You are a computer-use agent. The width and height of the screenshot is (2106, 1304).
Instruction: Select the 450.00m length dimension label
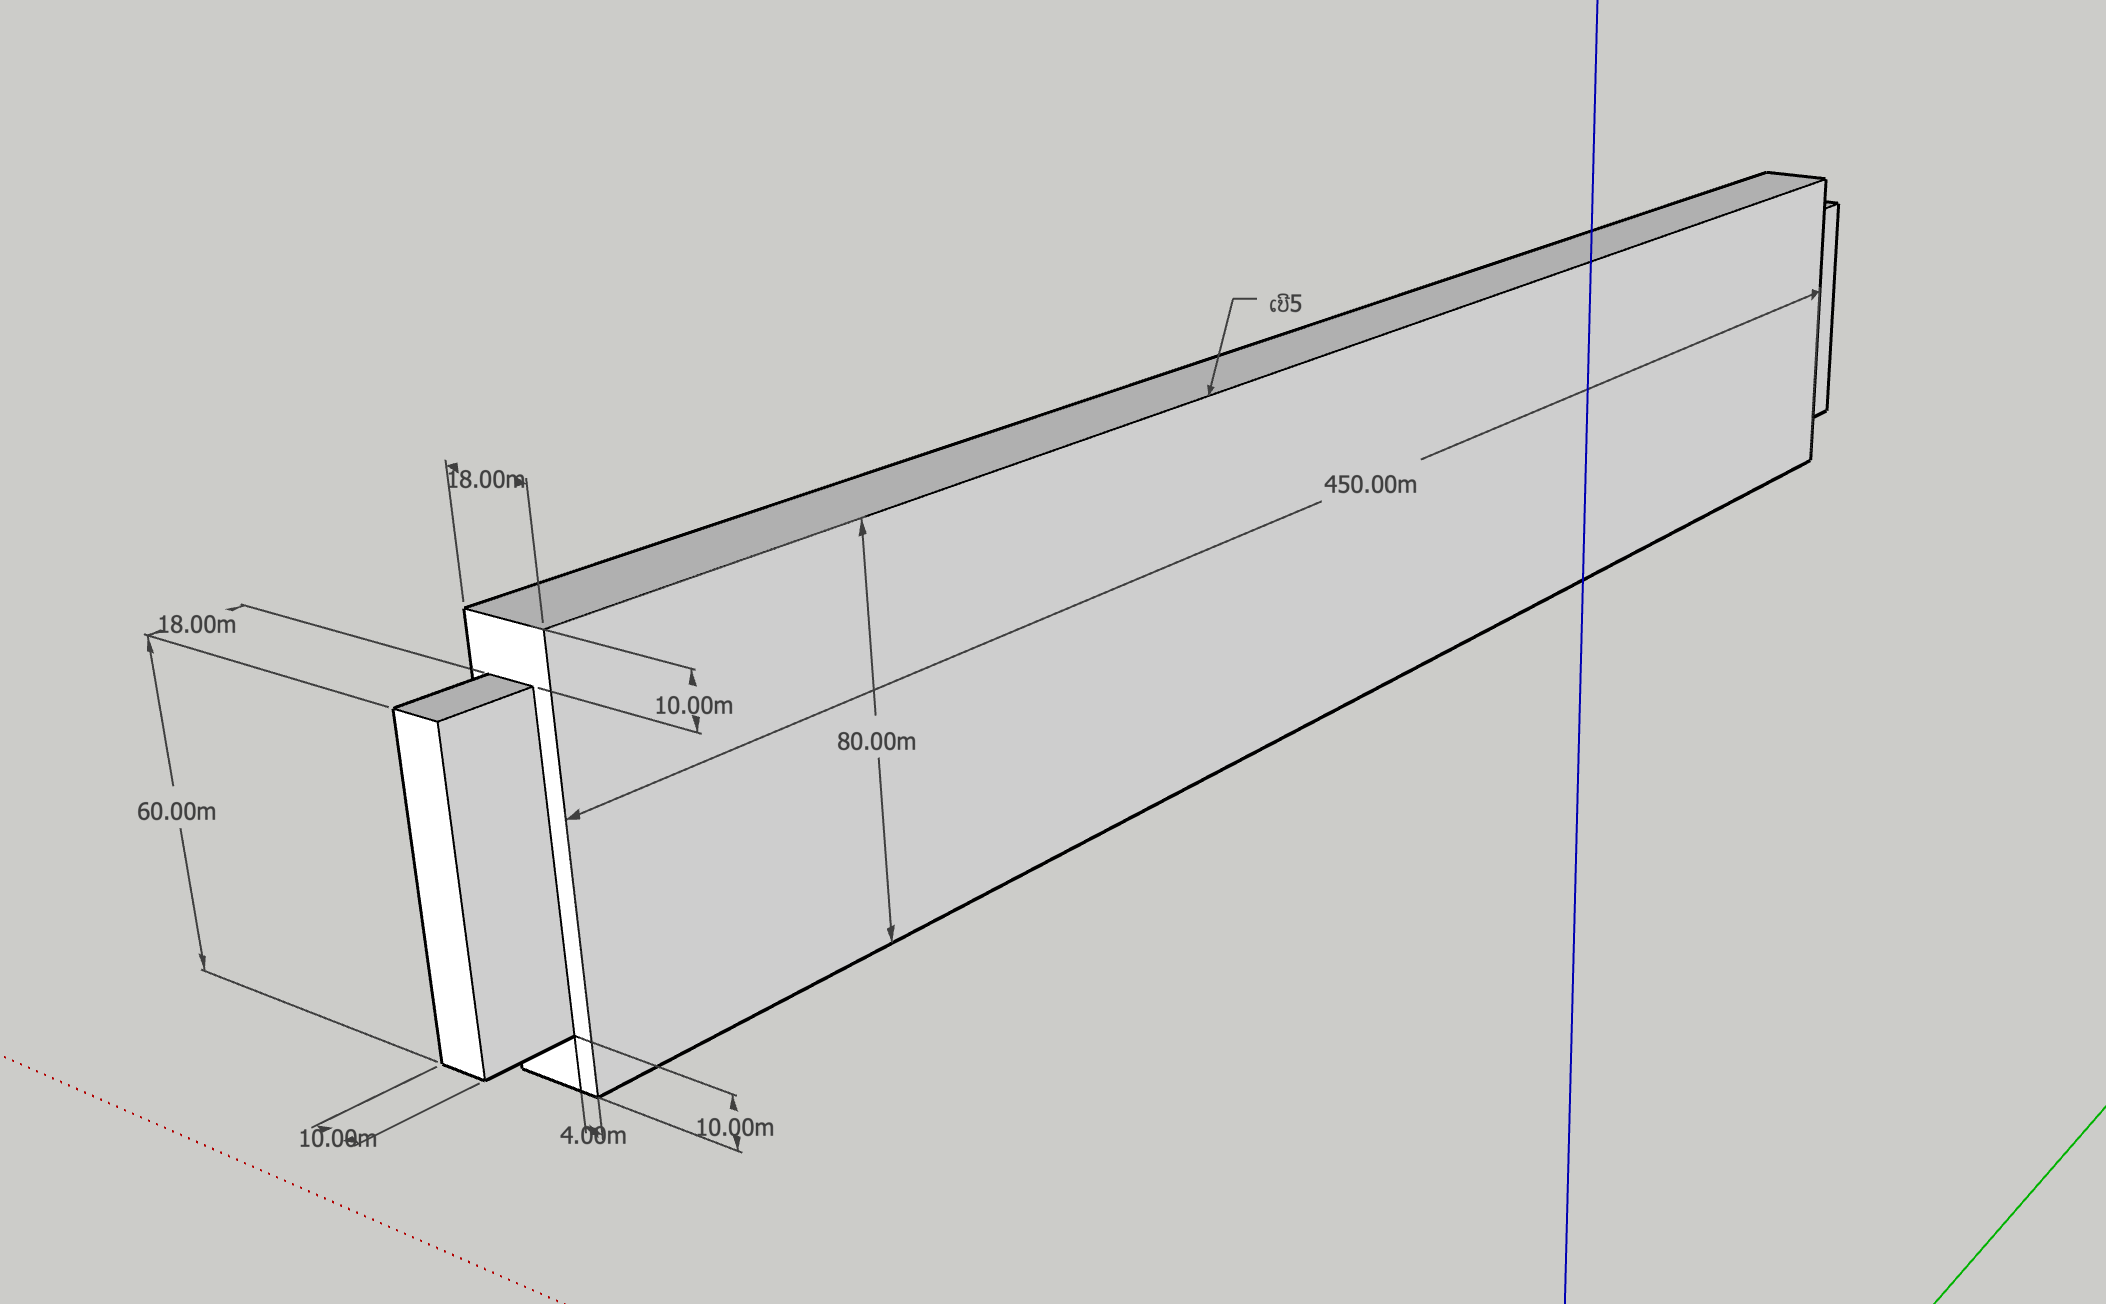[x=1369, y=485]
